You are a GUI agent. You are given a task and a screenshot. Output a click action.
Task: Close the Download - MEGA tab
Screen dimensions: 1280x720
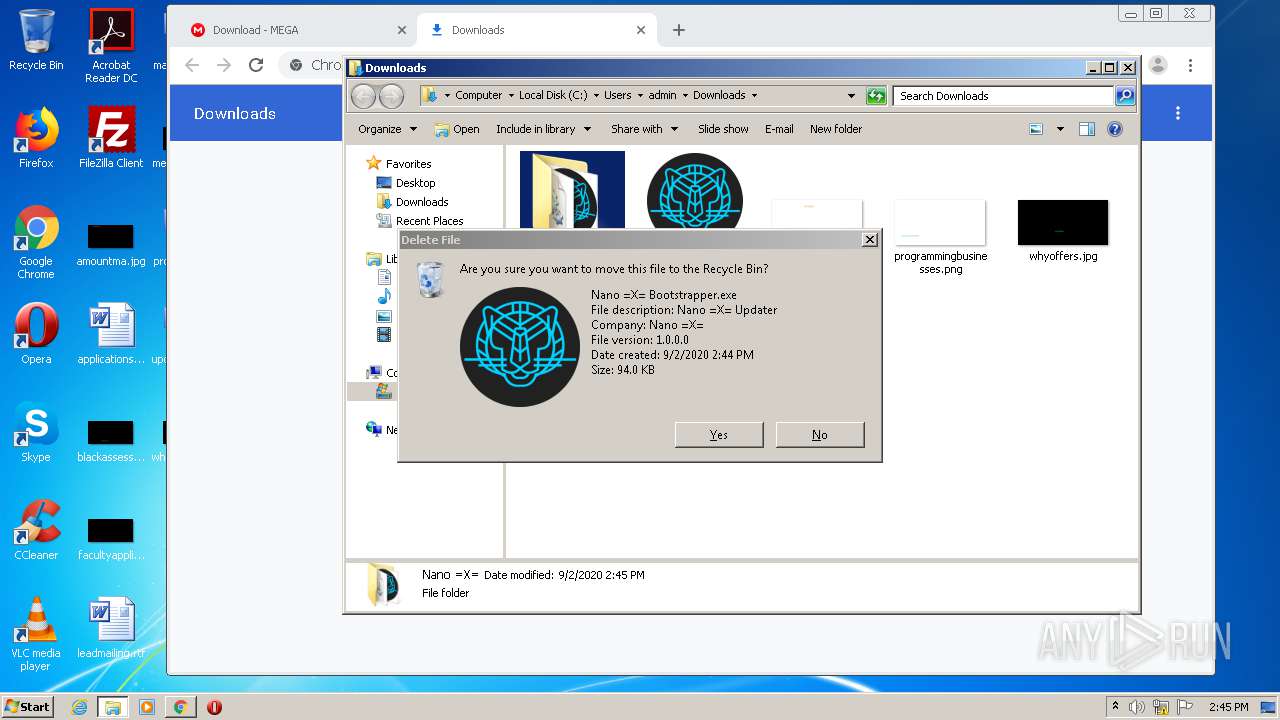pos(402,30)
